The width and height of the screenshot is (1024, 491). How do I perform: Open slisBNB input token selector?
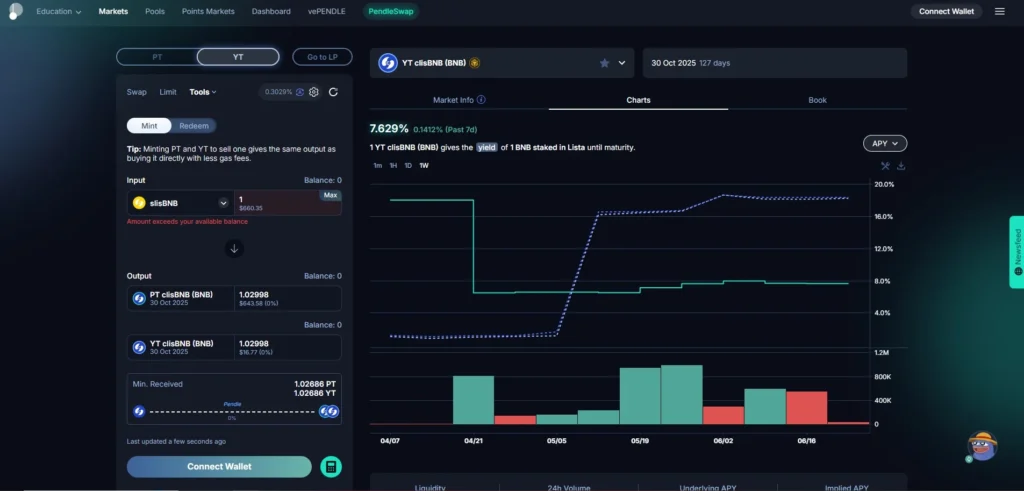(181, 203)
